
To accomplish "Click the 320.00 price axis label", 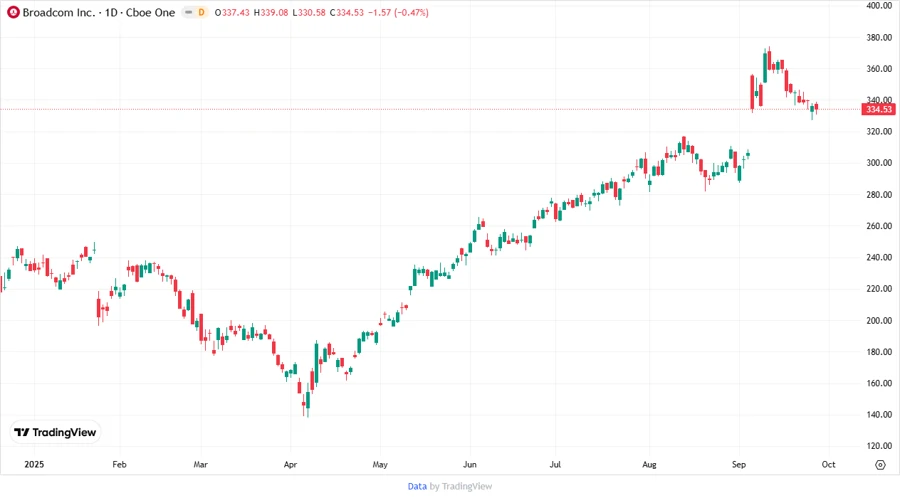I will click(x=879, y=131).
